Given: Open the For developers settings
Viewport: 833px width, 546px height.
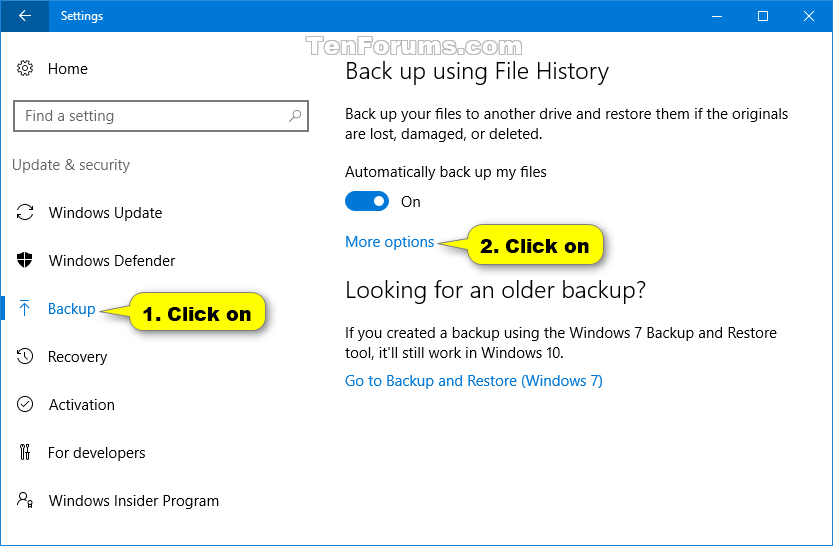Looking at the screenshot, I should pos(96,453).
